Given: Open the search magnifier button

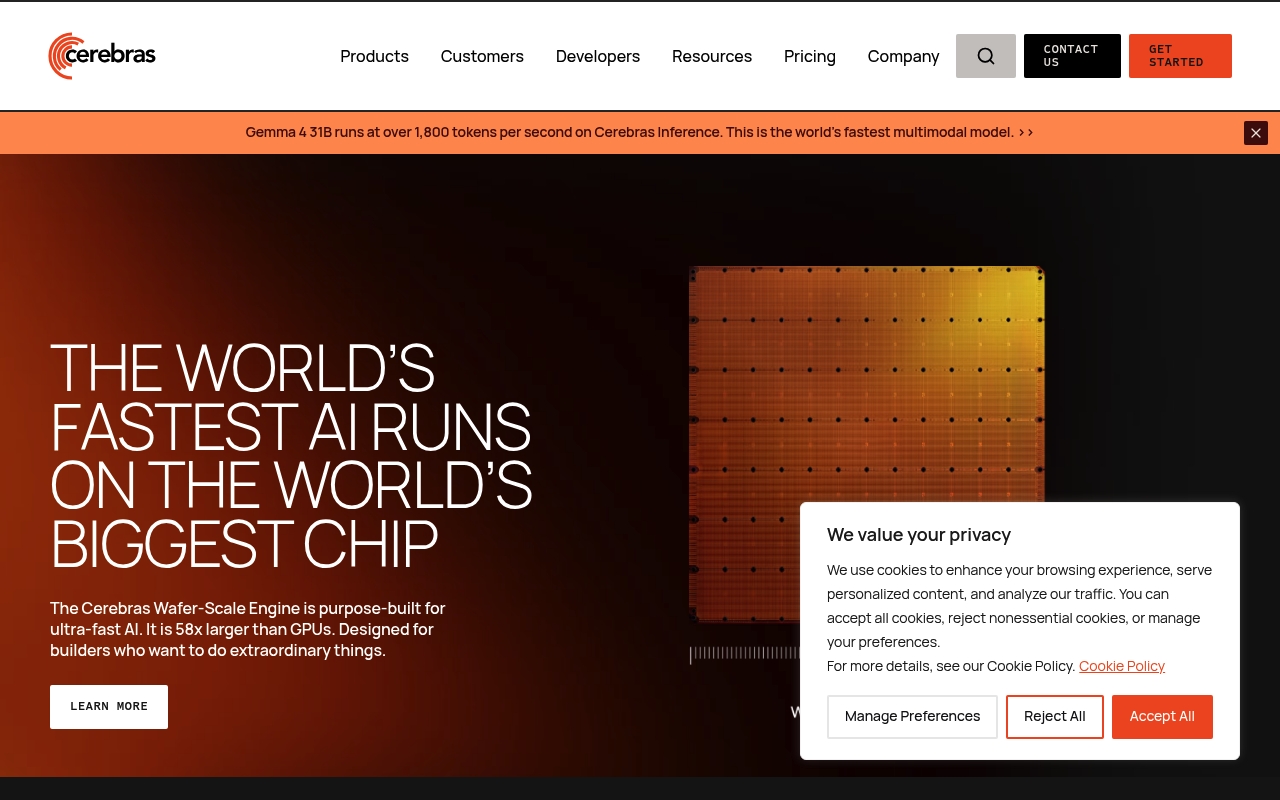Looking at the screenshot, I should (x=985, y=56).
